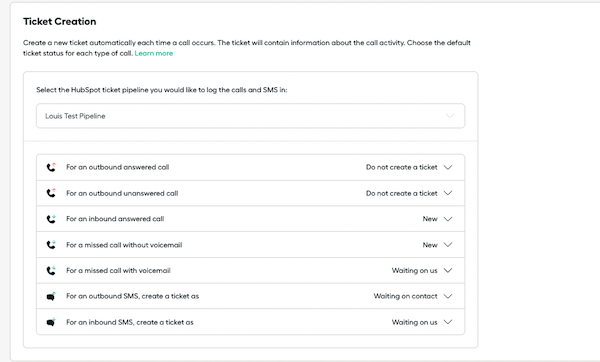600x362 pixels.
Task: Click 'For an inbound SMS, create a ticket as' label
Action: click(x=130, y=322)
